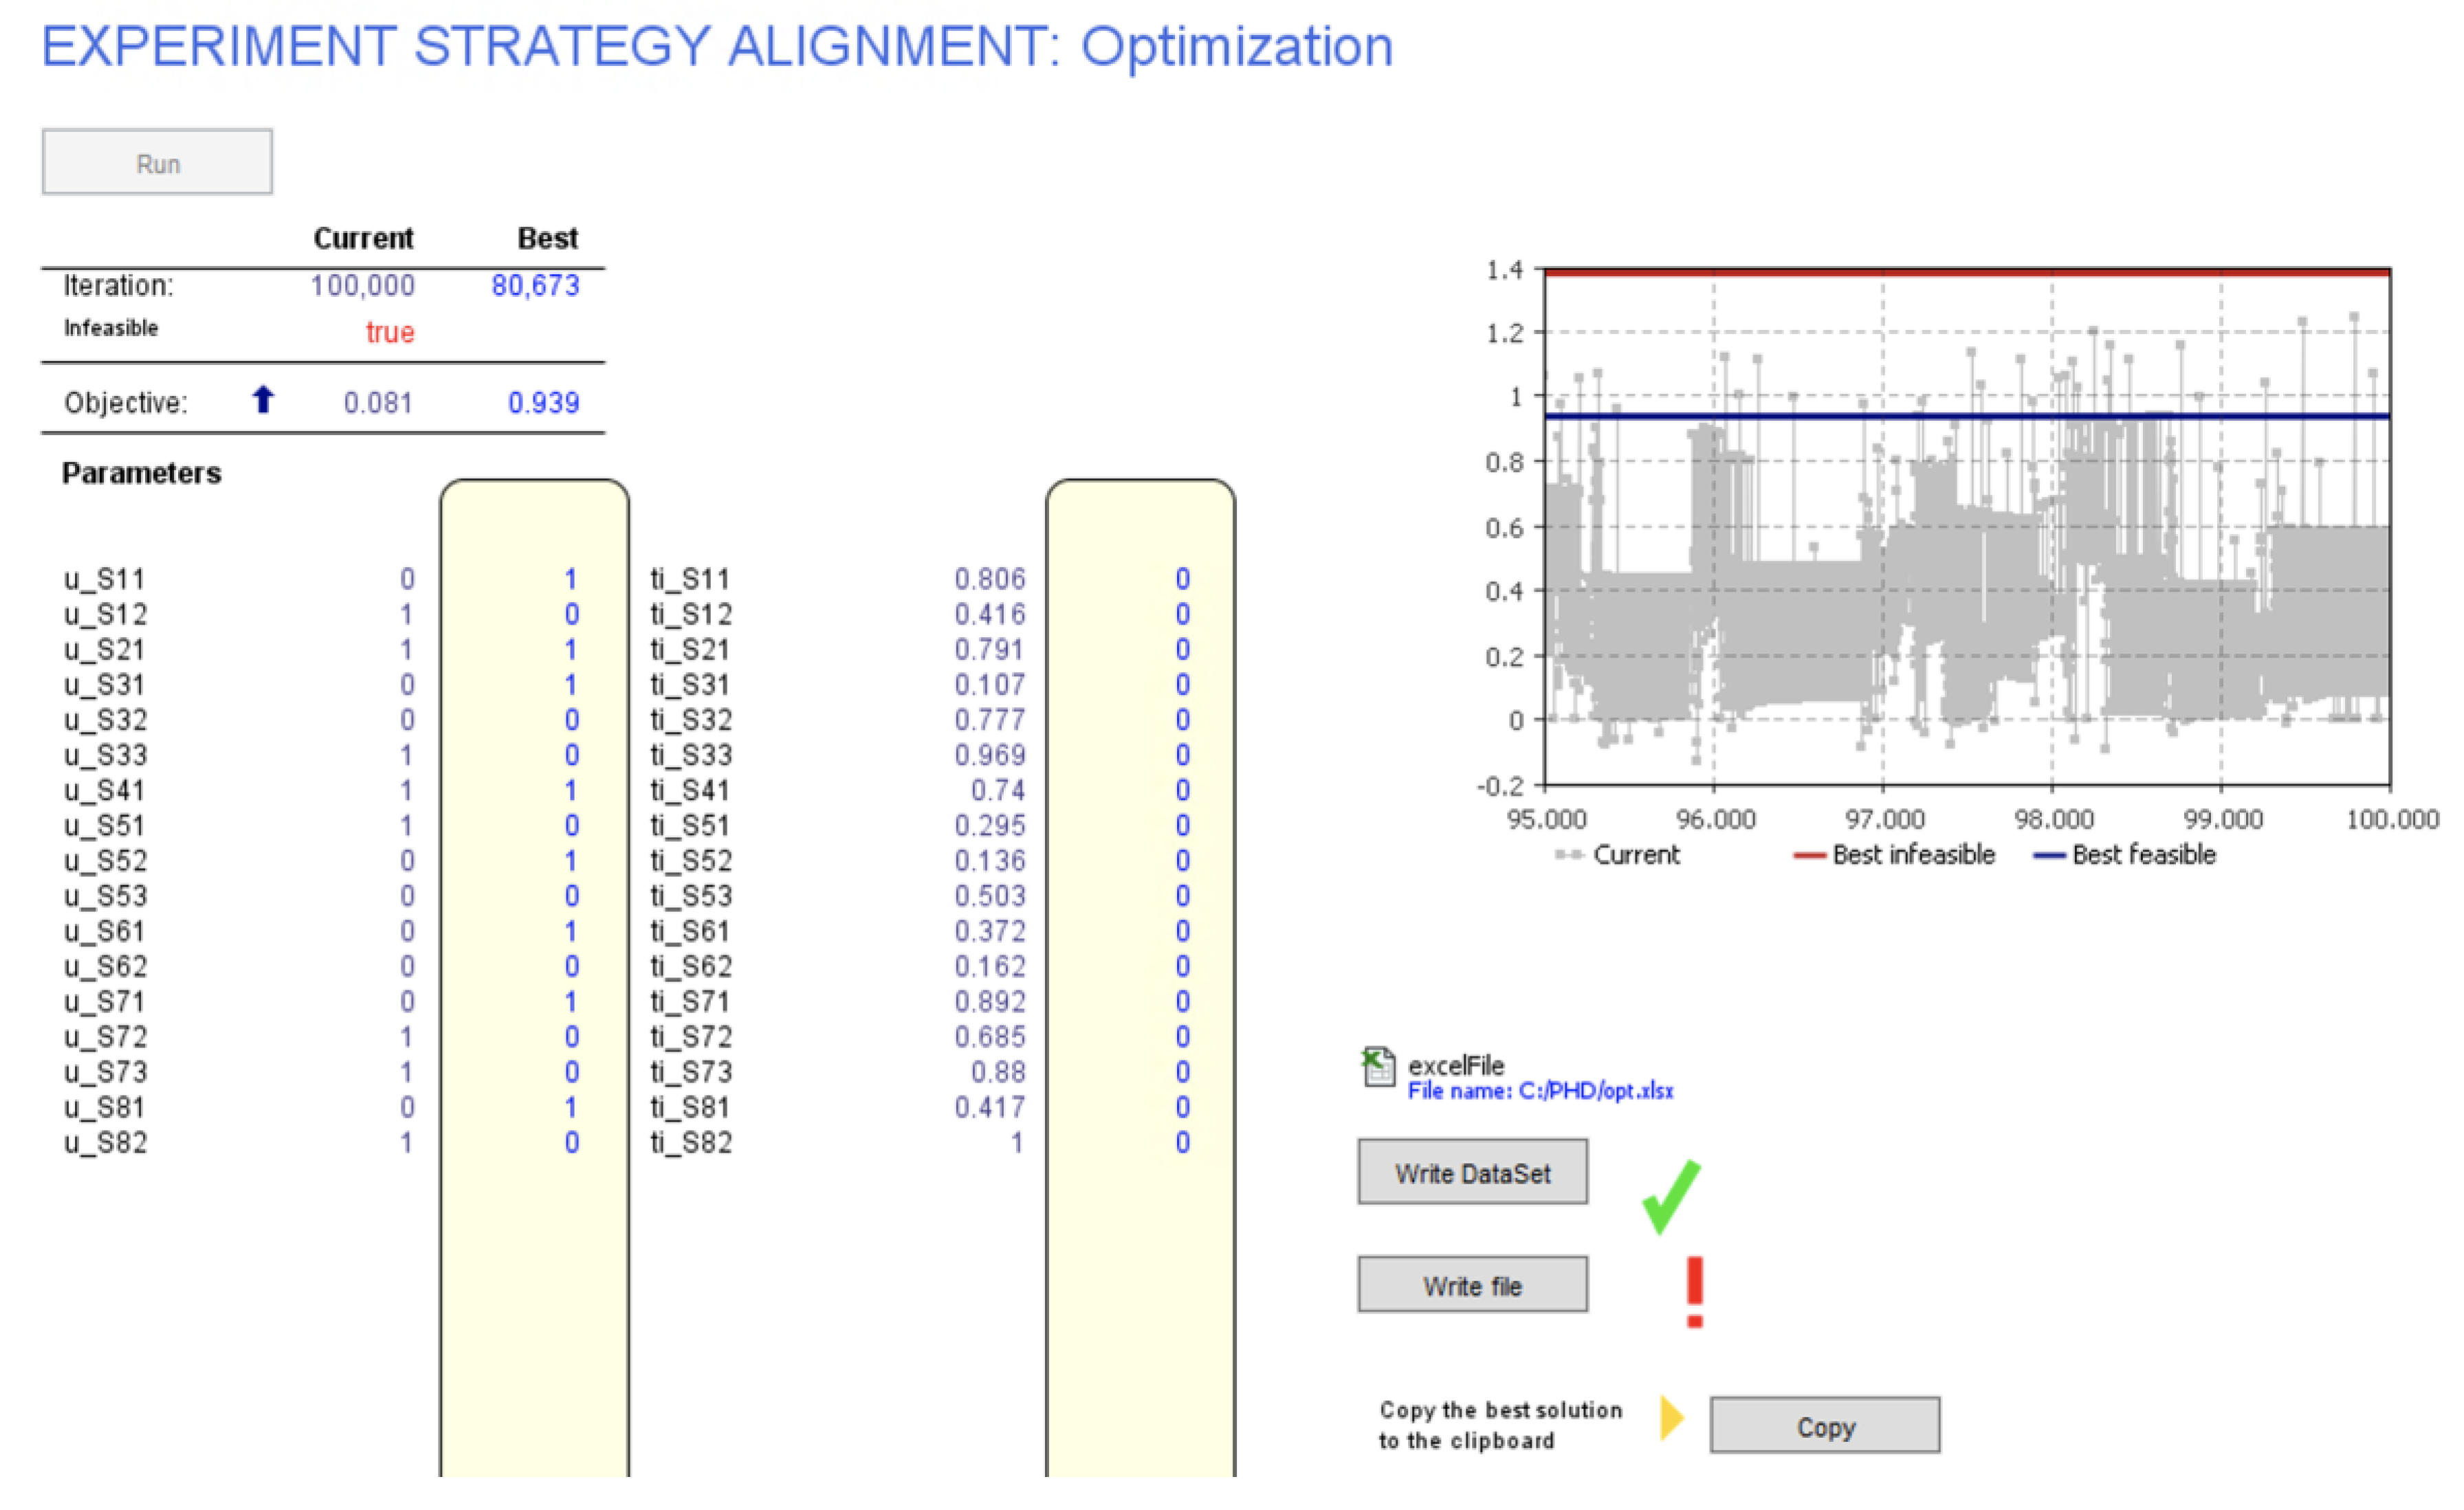This screenshot has height=1510, width=2464.
Task: Click the Best infeasible red legend line
Action: (1809, 855)
